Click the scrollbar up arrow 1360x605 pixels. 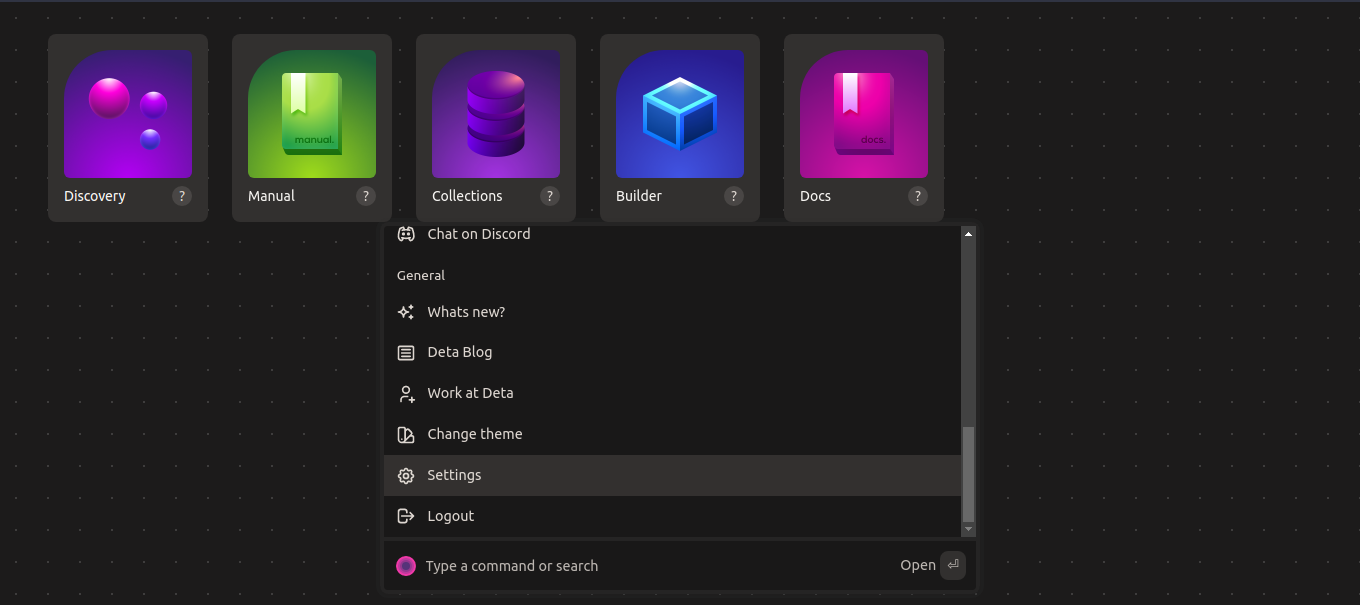[x=968, y=233]
